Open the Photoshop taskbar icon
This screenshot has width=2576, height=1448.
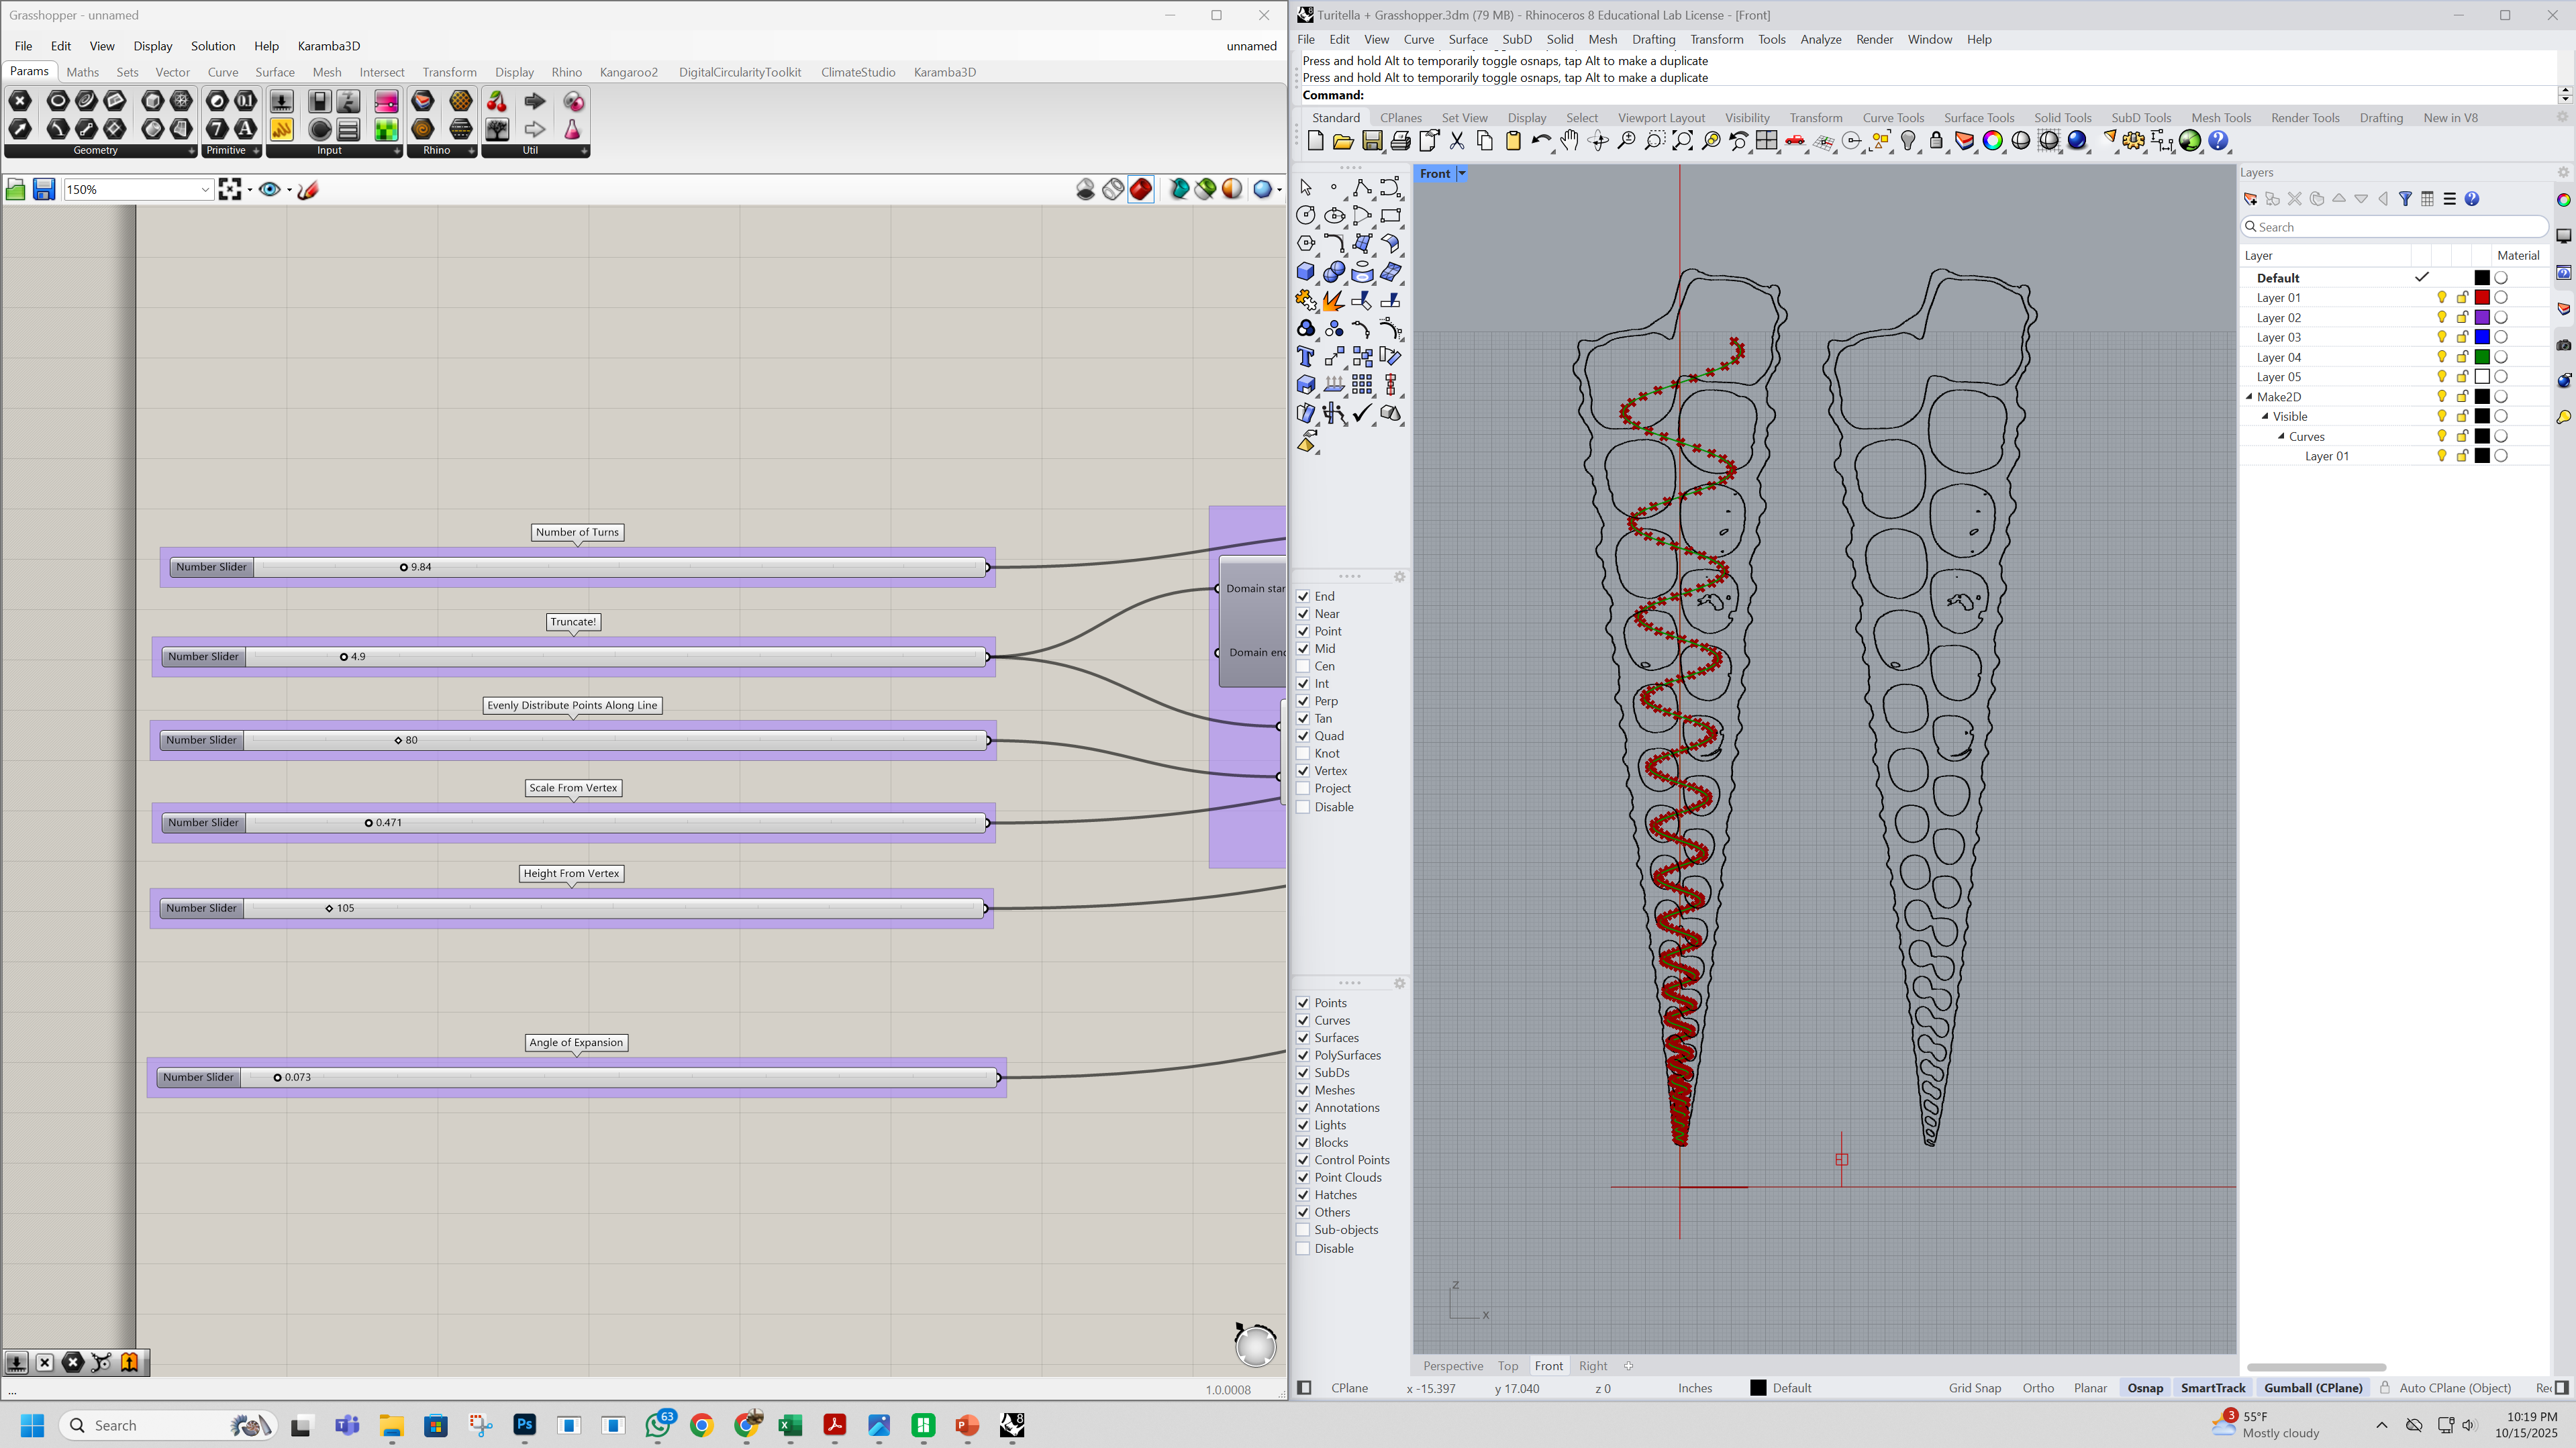coord(524,1425)
